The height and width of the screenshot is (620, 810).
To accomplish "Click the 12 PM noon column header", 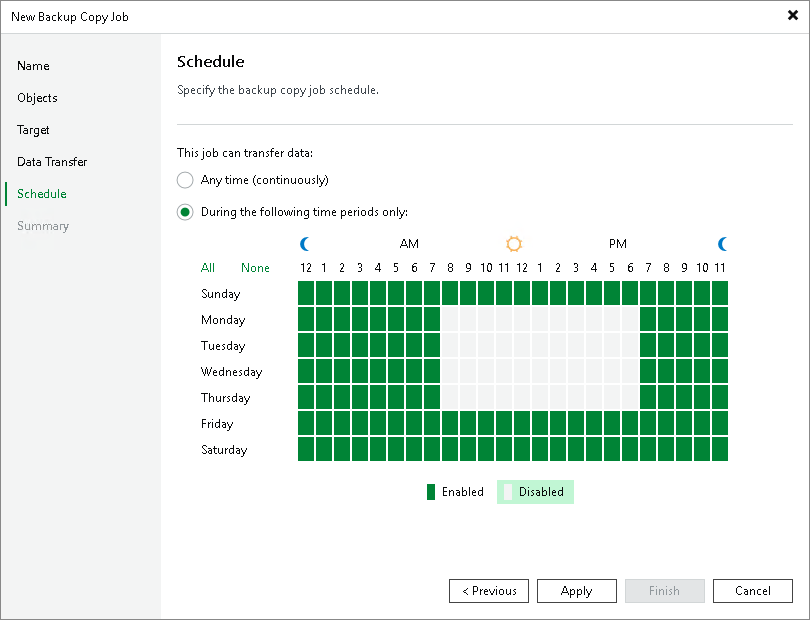I will pos(522,268).
